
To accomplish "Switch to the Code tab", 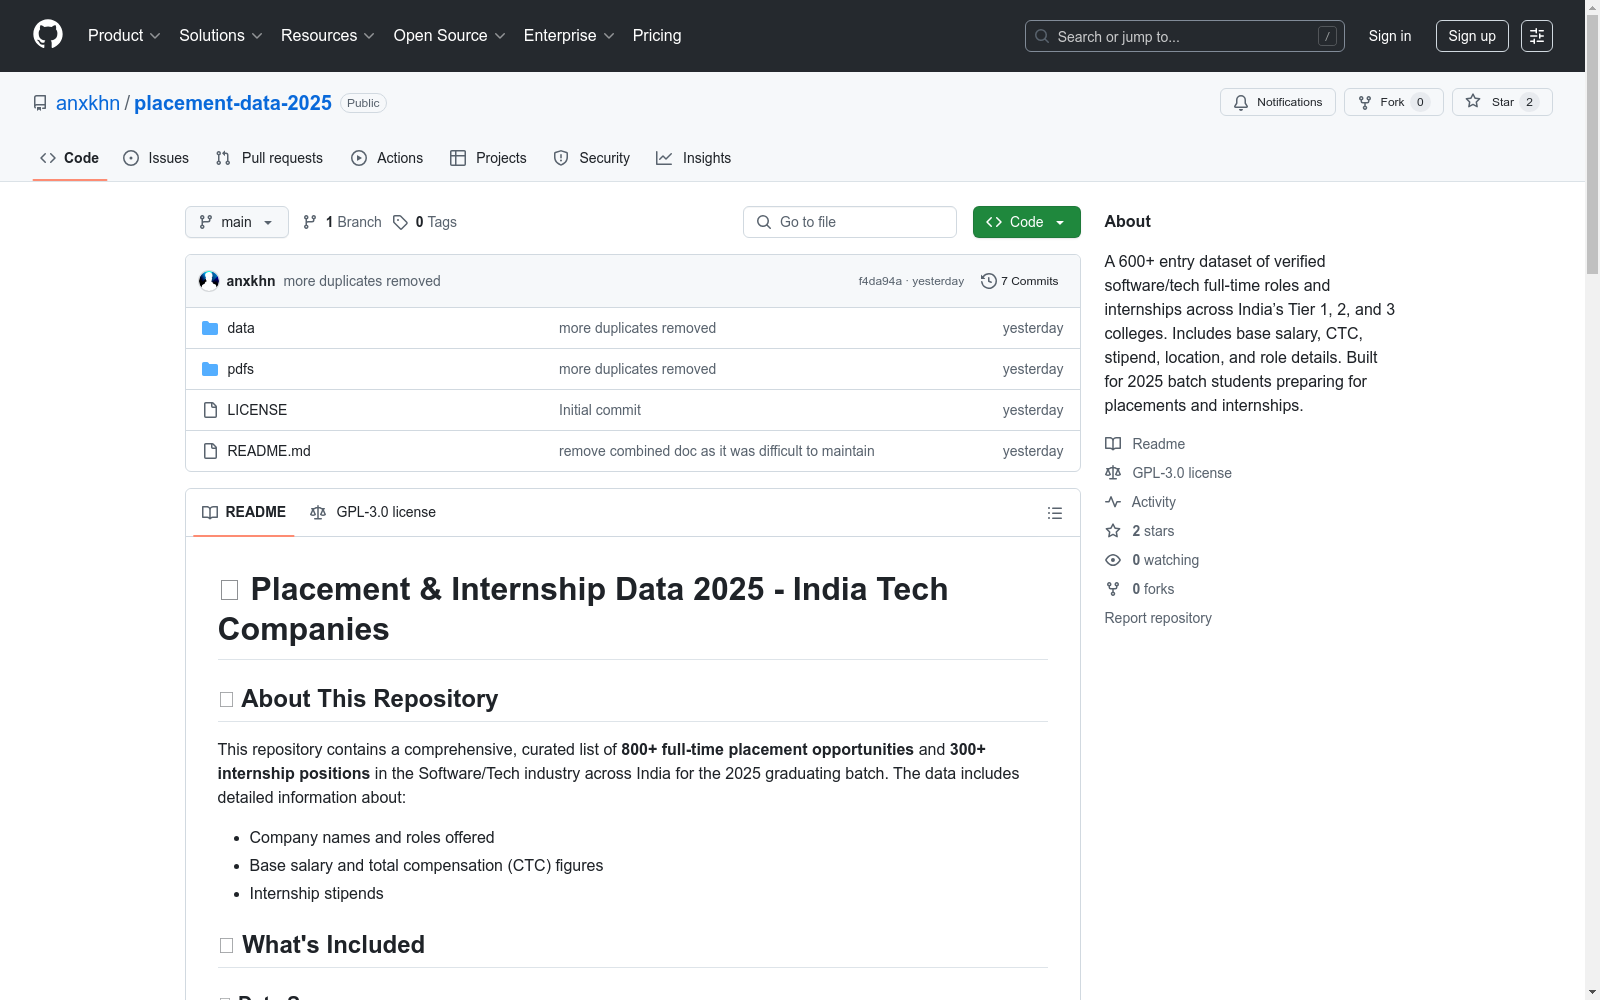I will (70, 158).
